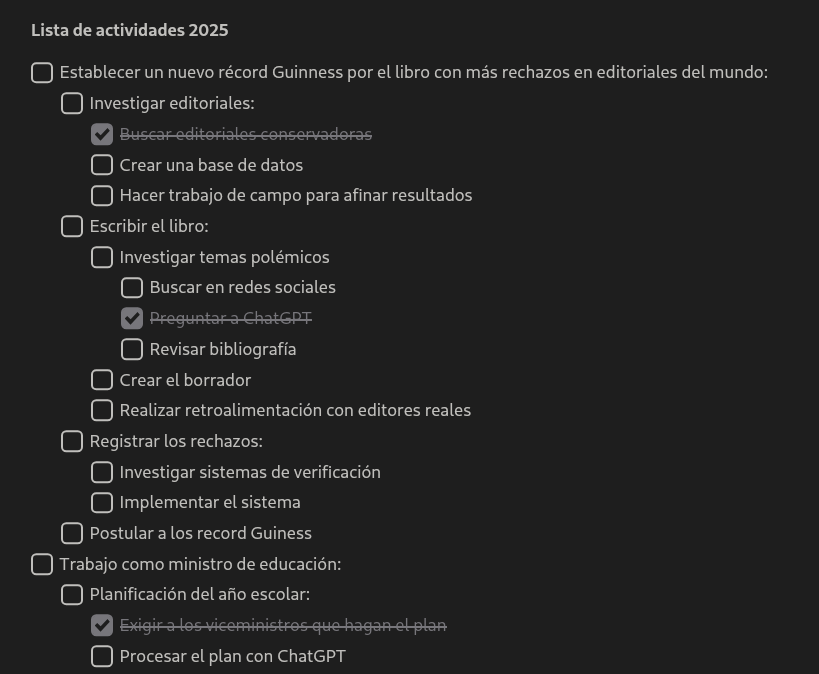Check 'Postular a los record Guiness'
This screenshot has width=819, height=674.
[72, 533]
